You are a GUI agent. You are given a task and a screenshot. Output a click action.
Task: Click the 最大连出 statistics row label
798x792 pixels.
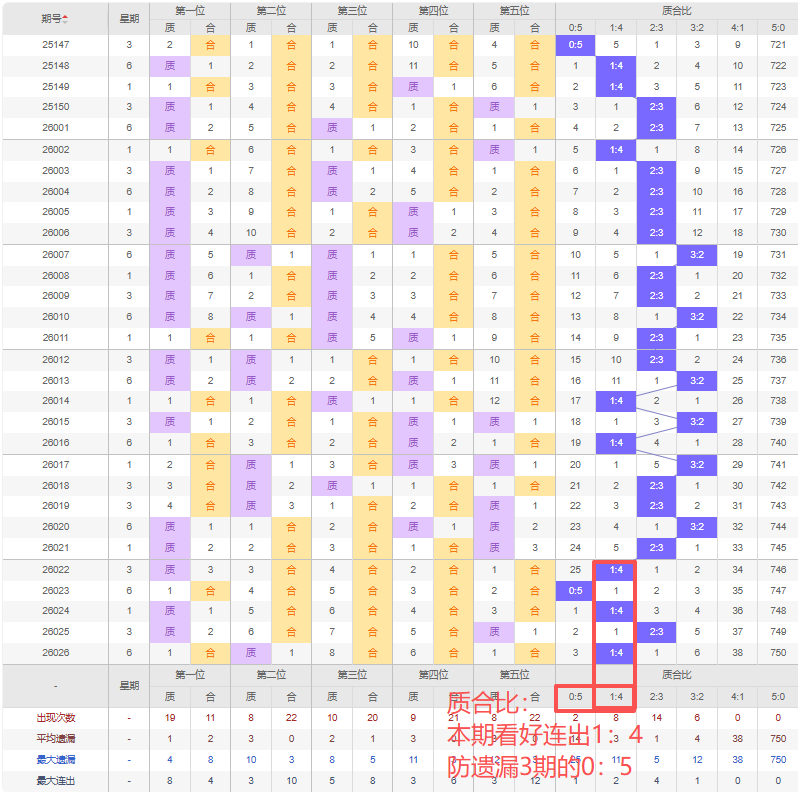tap(55, 780)
